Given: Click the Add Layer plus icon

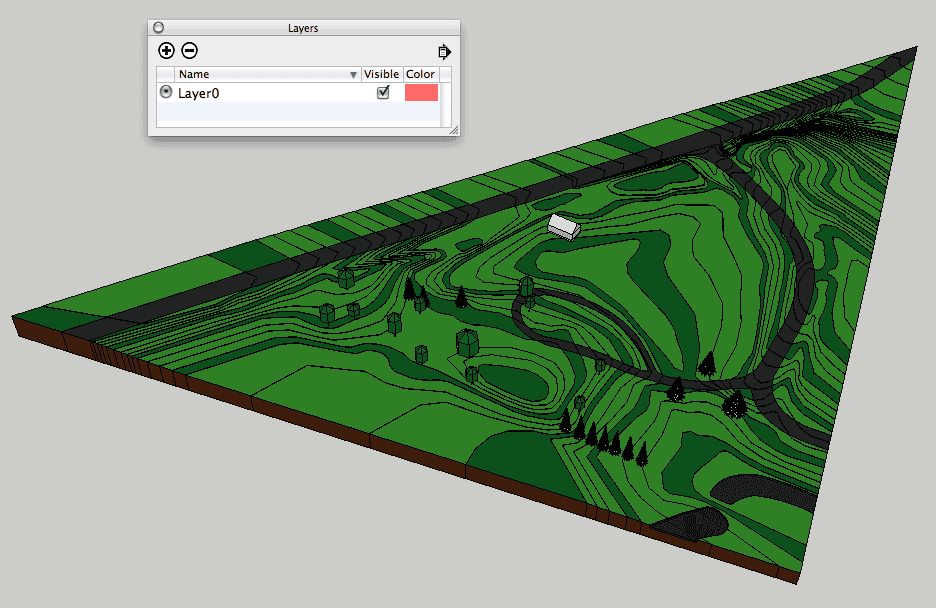Looking at the screenshot, I should tap(166, 50).
